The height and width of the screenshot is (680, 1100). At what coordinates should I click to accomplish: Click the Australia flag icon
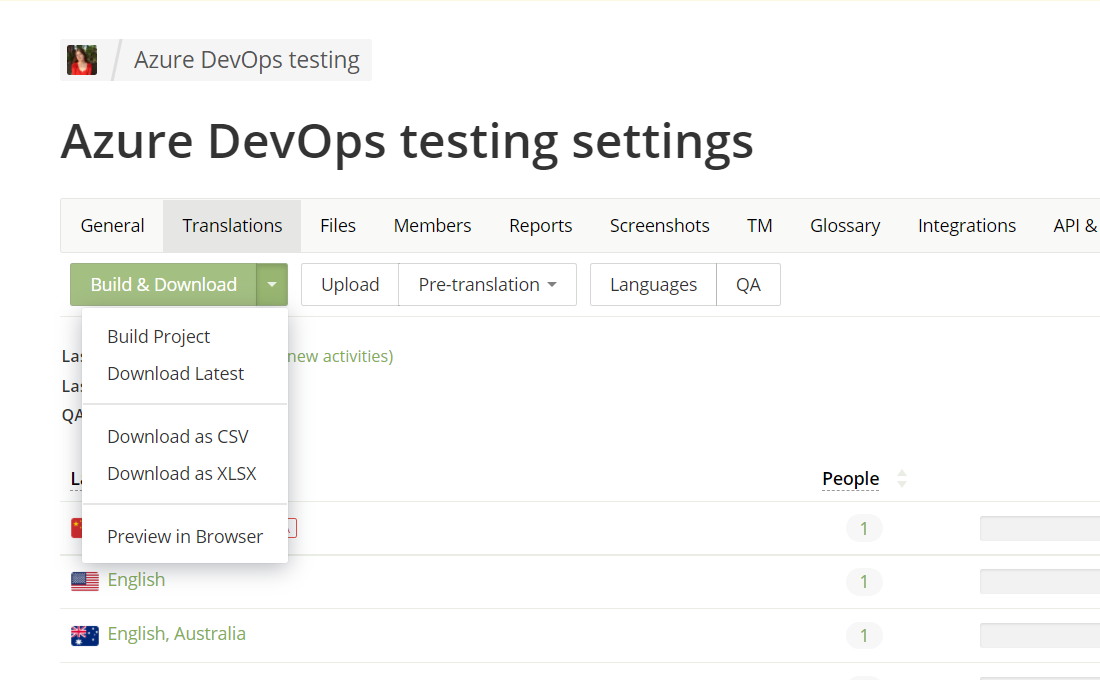click(85, 635)
